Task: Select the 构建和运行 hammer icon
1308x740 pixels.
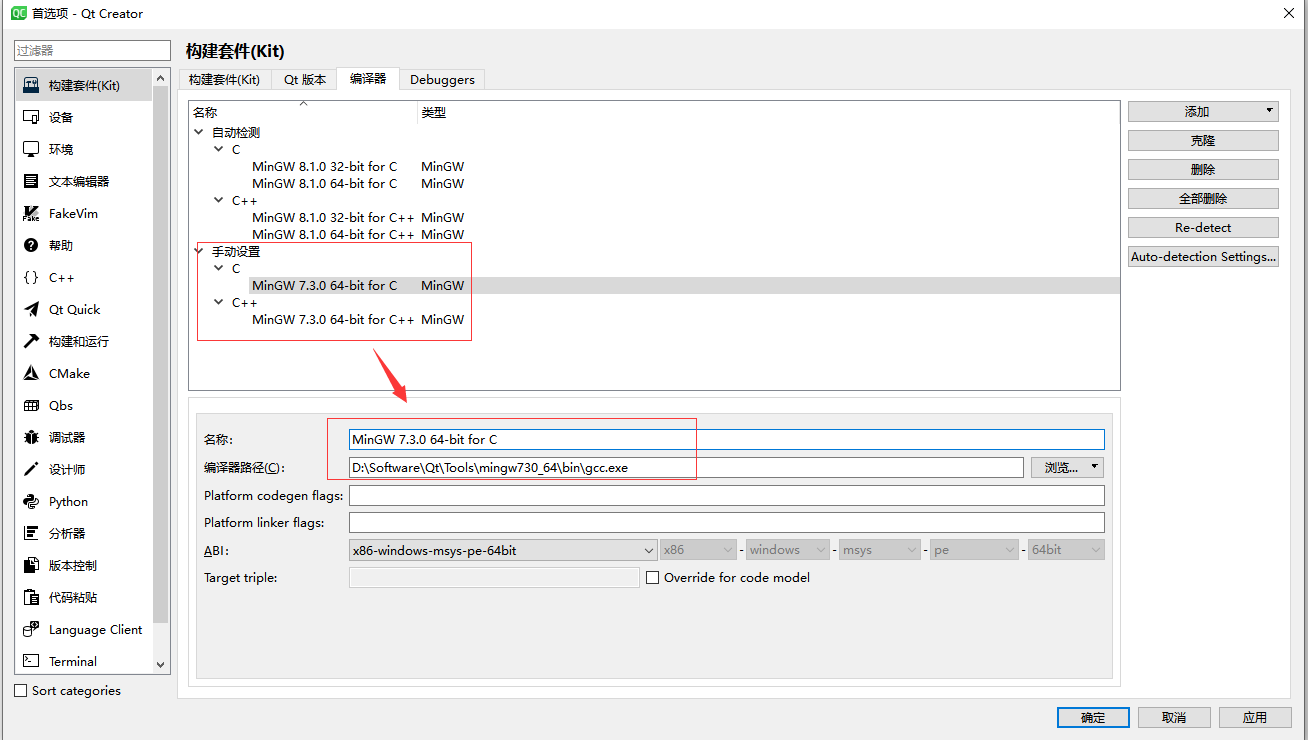Action: (x=31, y=341)
